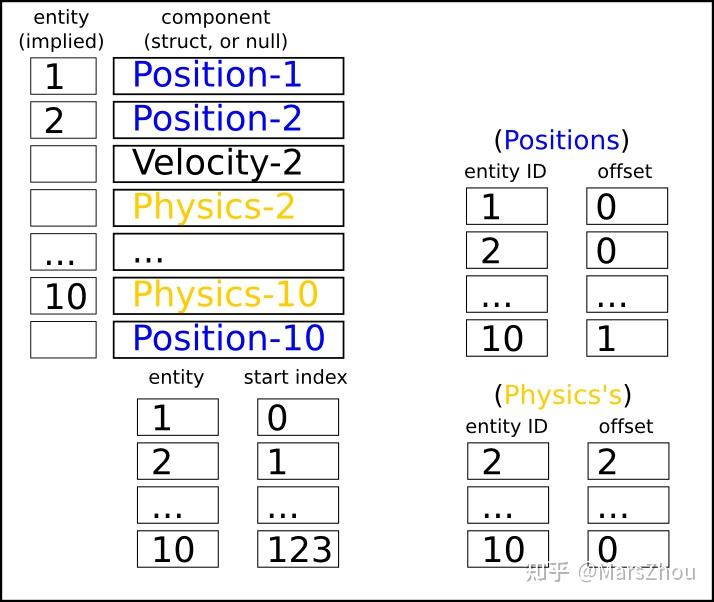Select offset 1 in the Positions table

[x=627, y=338]
